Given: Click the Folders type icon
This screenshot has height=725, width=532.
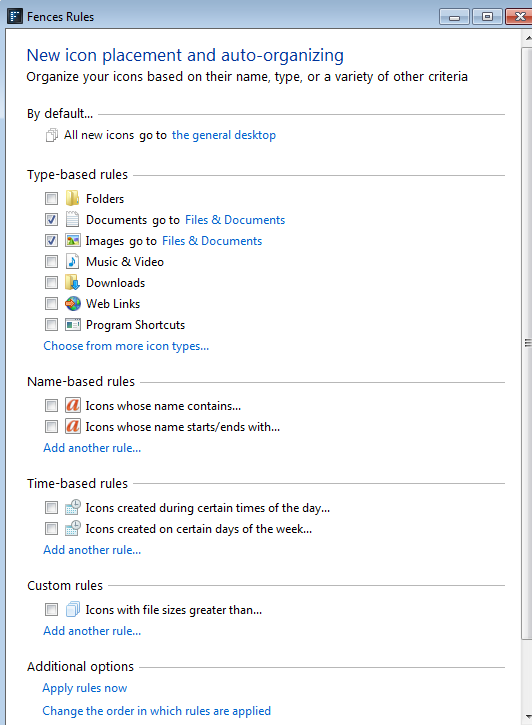Looking at the screenshot, I should 72,198.
